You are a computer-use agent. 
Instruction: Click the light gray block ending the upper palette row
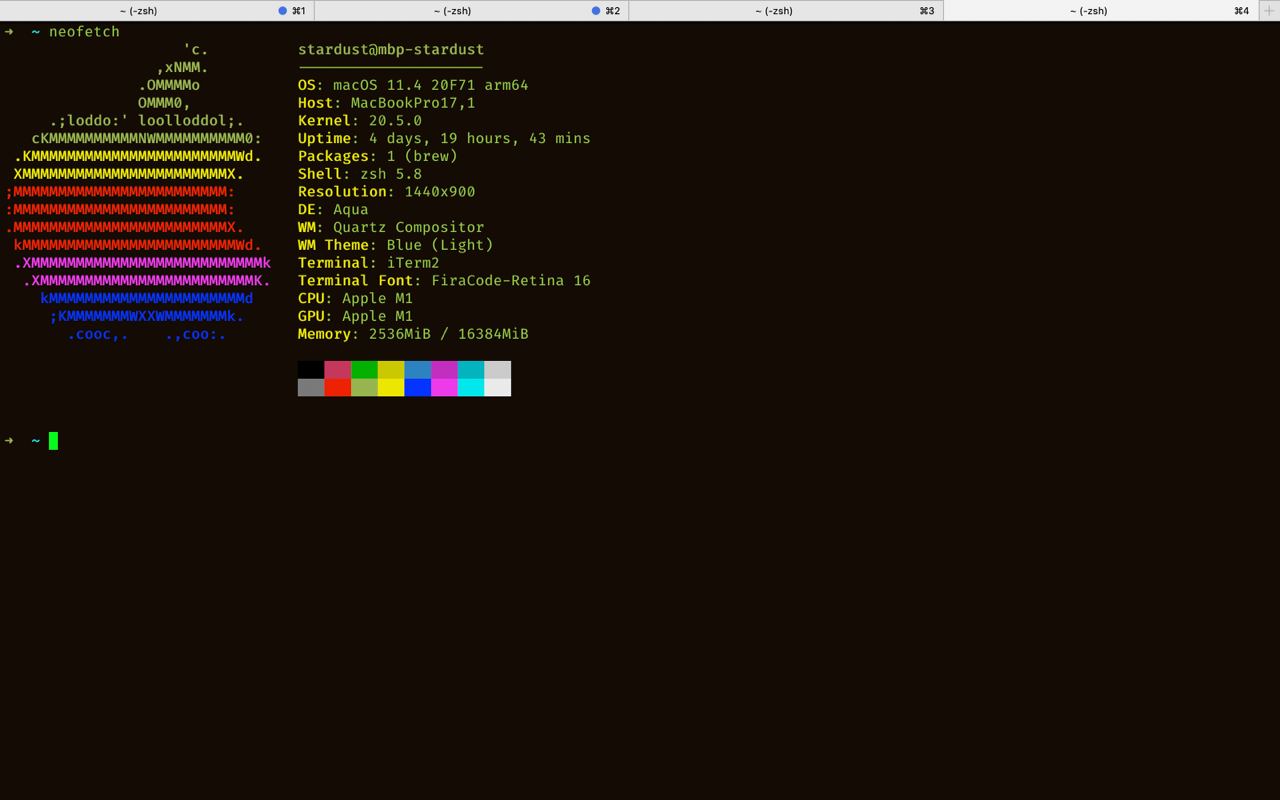pyautogui.click(x=497, y=370)
